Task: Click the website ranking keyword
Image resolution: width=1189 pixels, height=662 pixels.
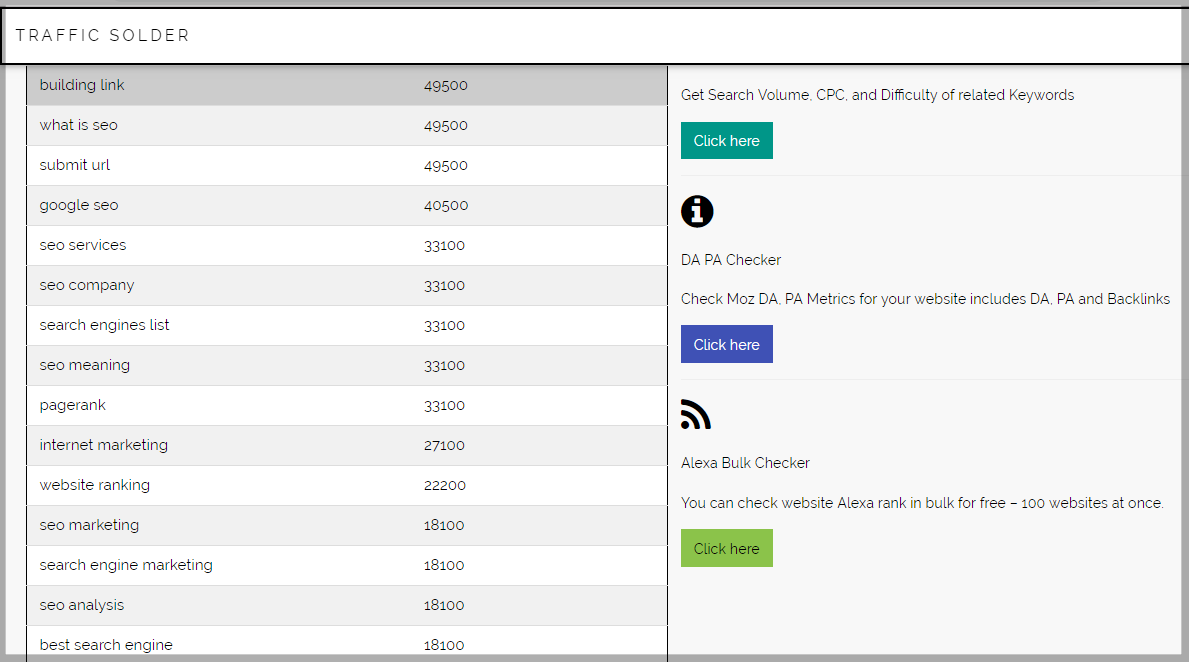Action: tap(94, 485)
